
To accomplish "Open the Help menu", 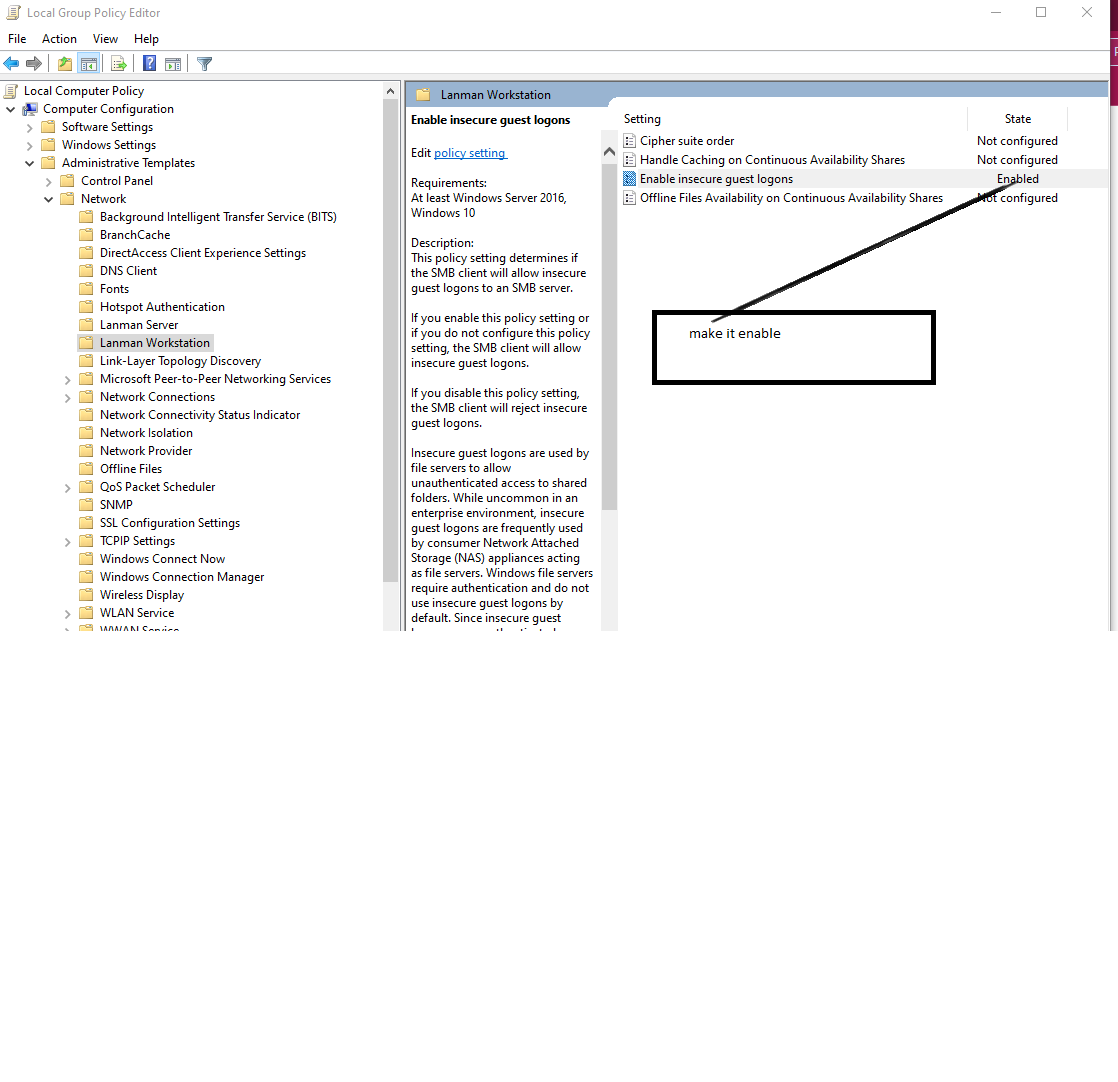I will point(146,38).
